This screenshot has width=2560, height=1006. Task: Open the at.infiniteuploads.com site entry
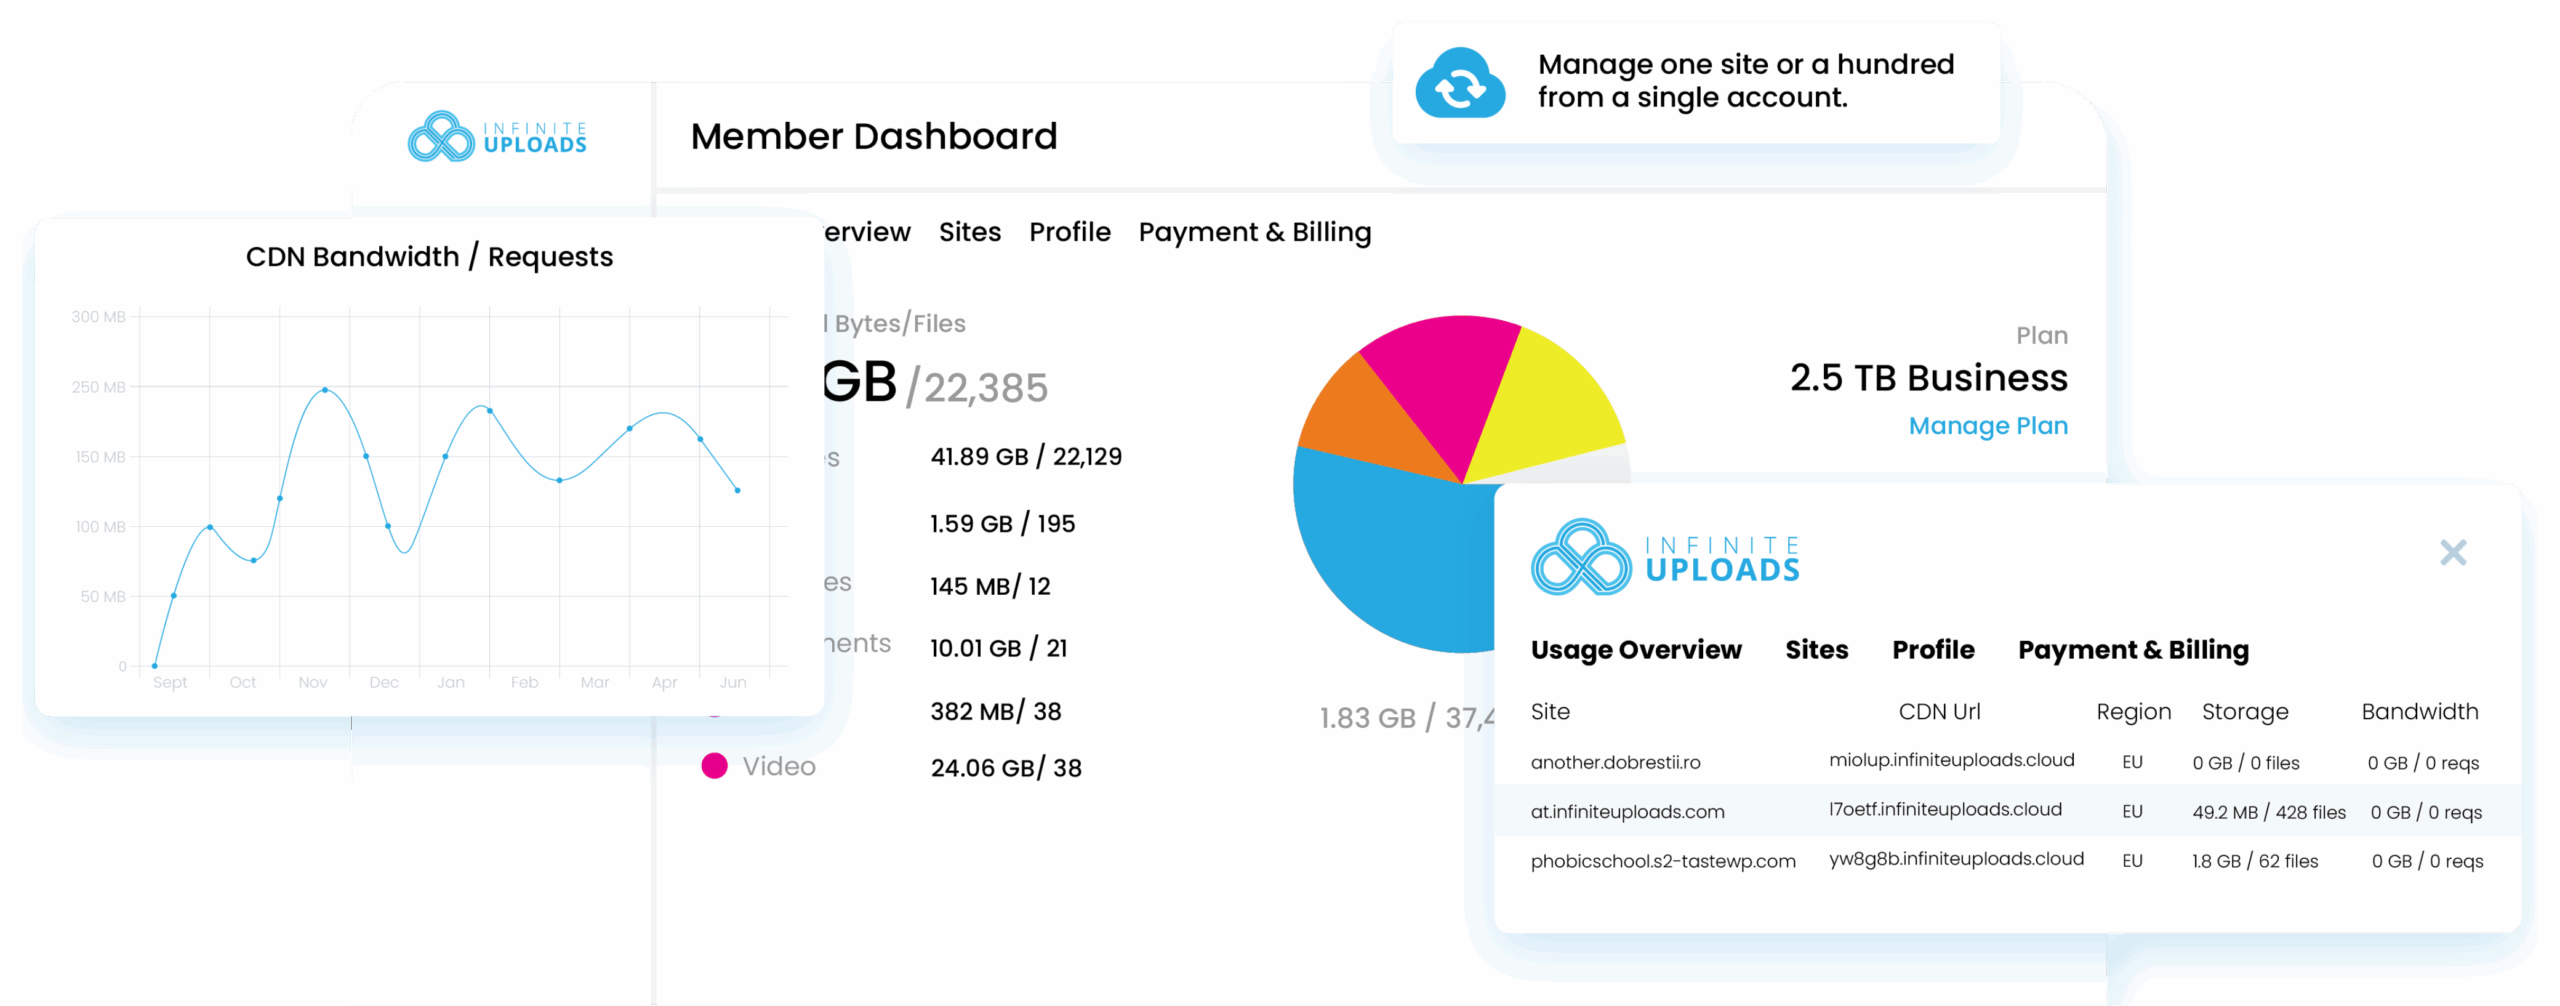1627,812
